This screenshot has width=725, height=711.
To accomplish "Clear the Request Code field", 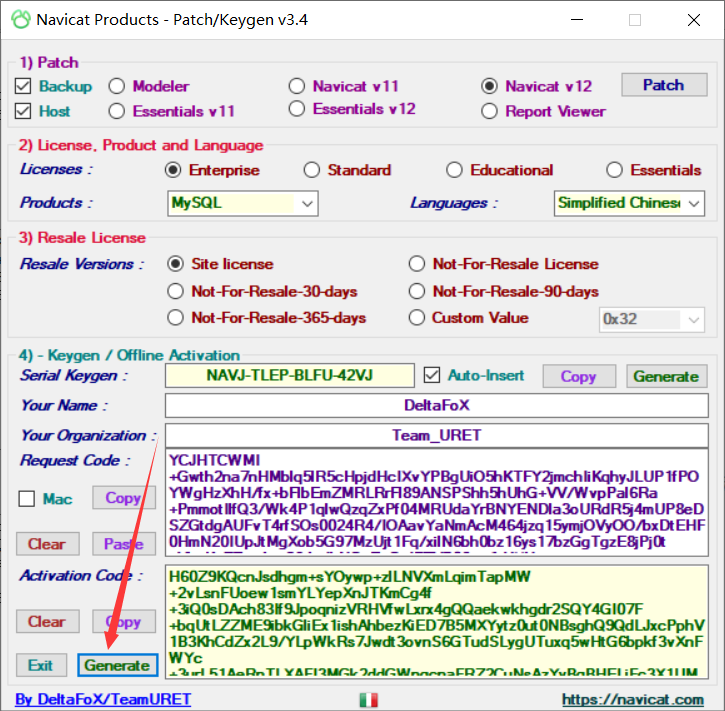I will [x=48, y=544].
